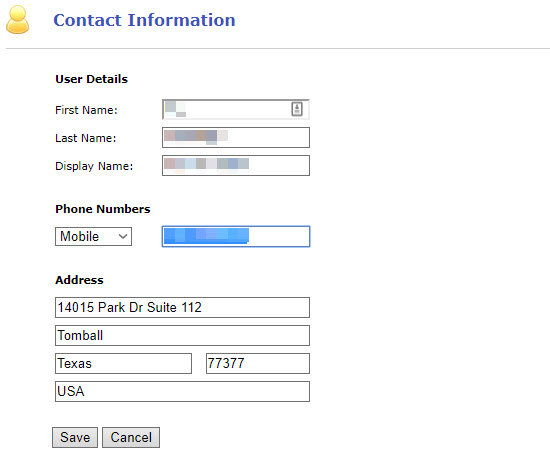Image resolution: width=550 pixels, height=460 pixels.
Task: Click the First Name label
Action: (x=86, y=110)
